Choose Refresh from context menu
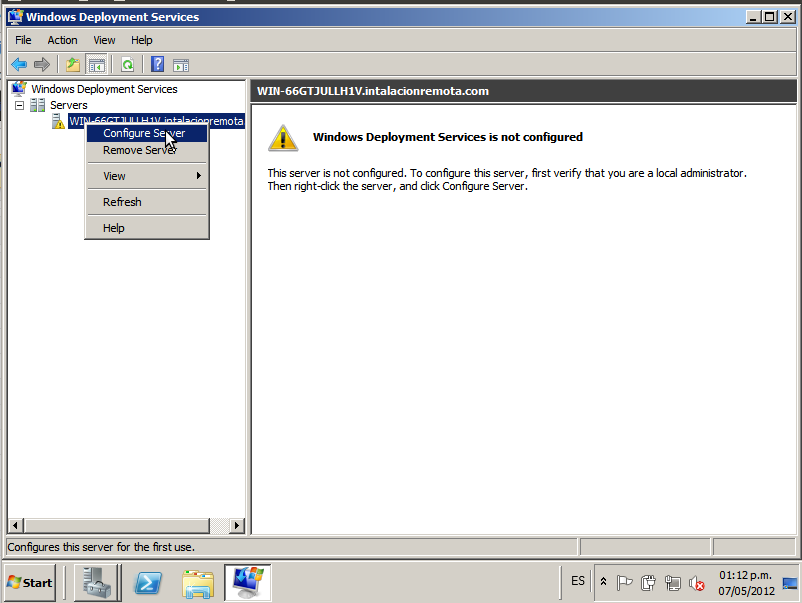The height and width of the screenshot is (603, 802). (147, 202)
